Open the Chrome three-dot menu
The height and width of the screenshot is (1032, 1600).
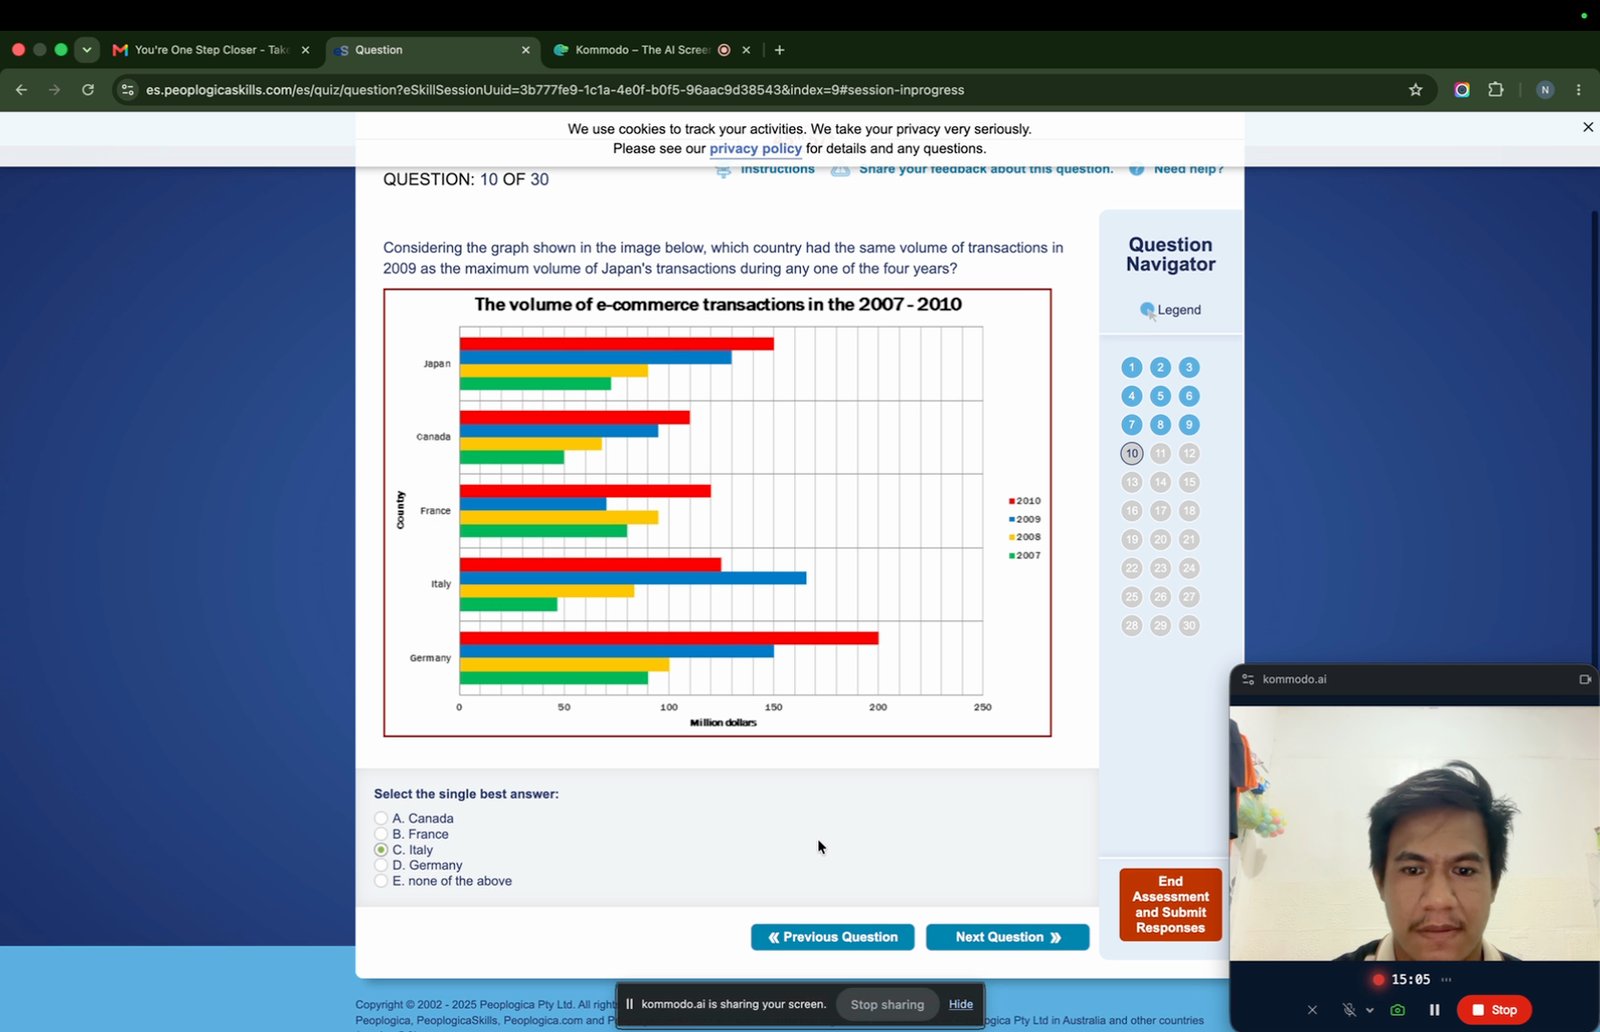pyautogui.click(x=1579, y=90)
